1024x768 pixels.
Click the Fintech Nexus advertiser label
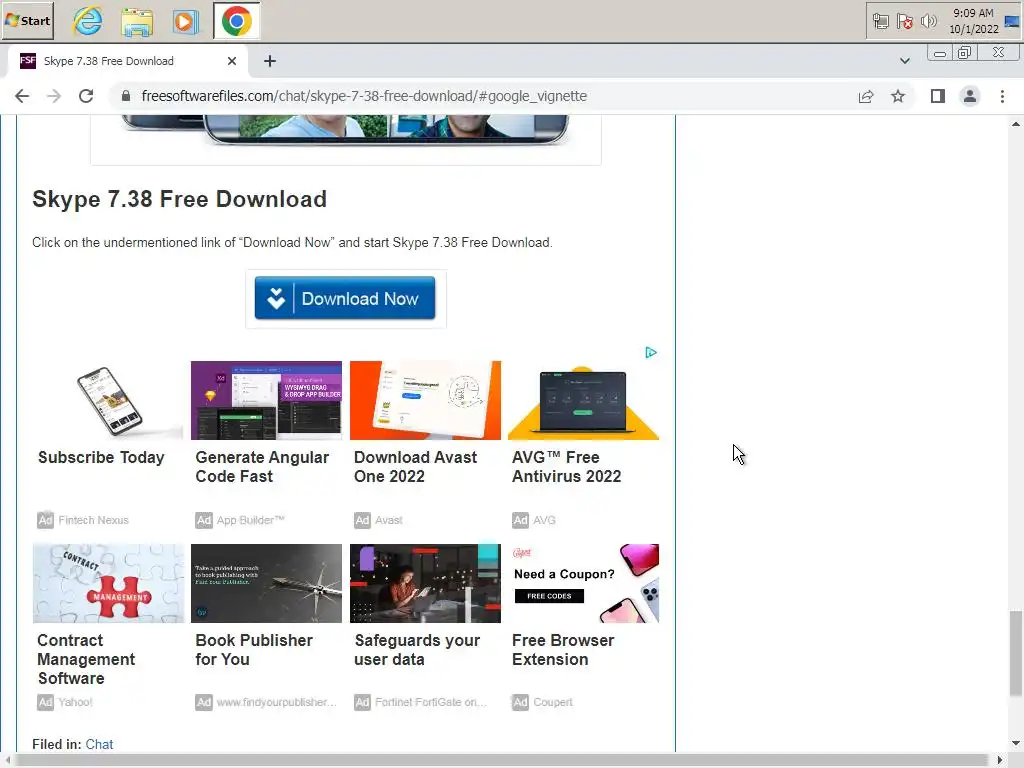93,520
